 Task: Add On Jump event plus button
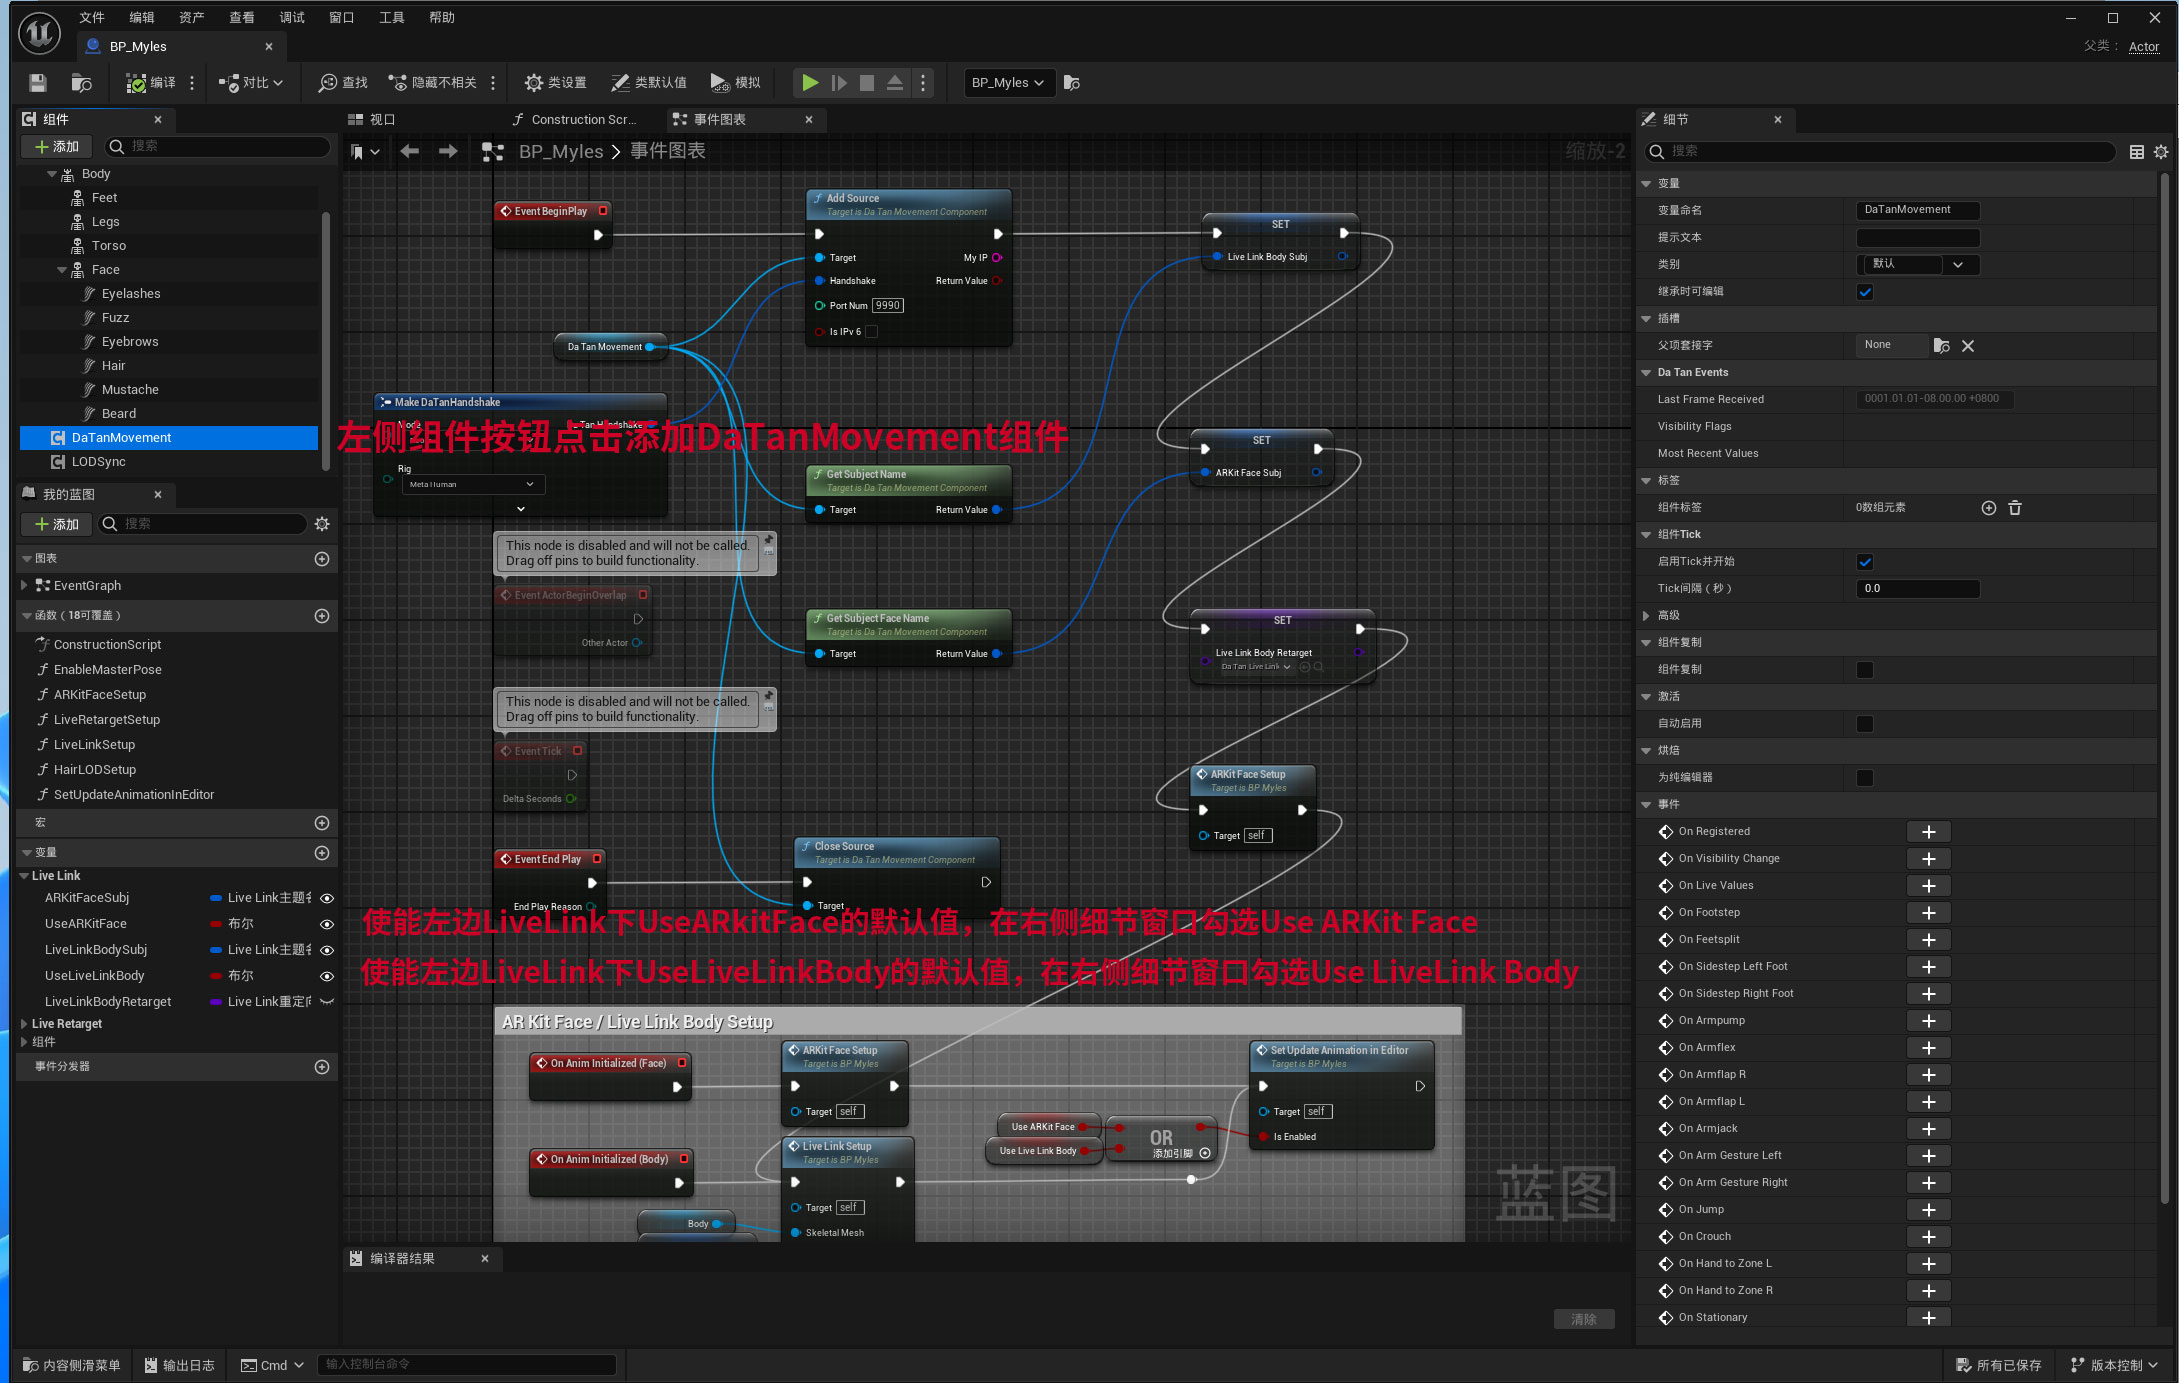pos(1928,1210)
